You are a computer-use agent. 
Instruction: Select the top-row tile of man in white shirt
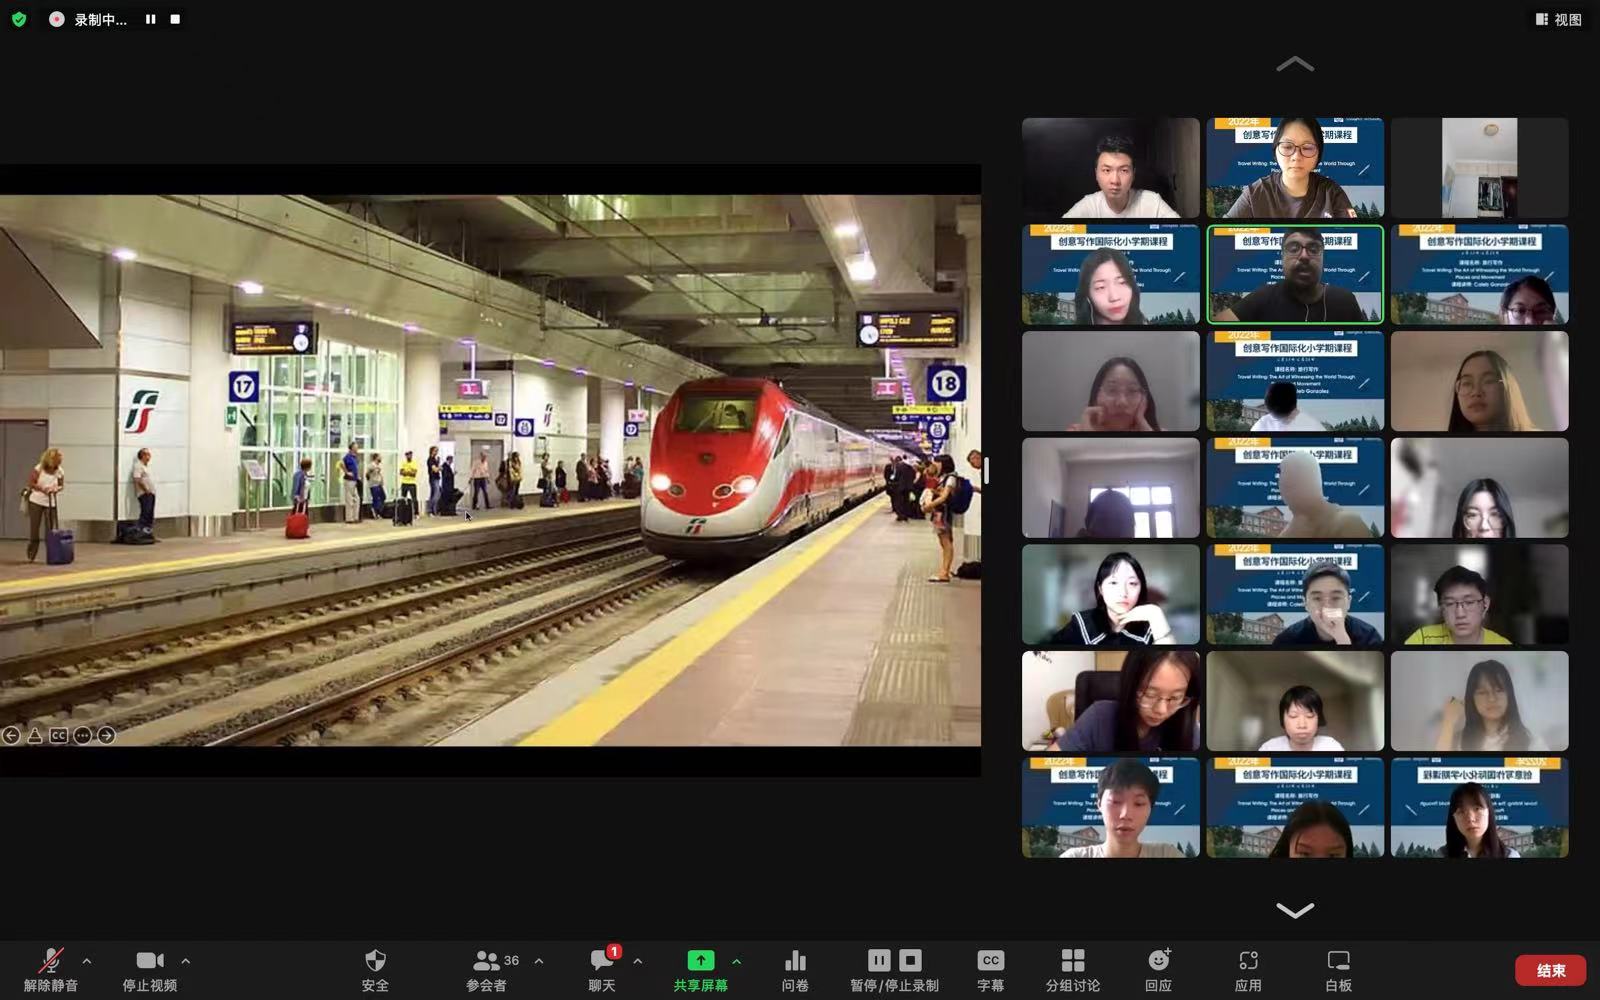click(x=1111, y=168)
